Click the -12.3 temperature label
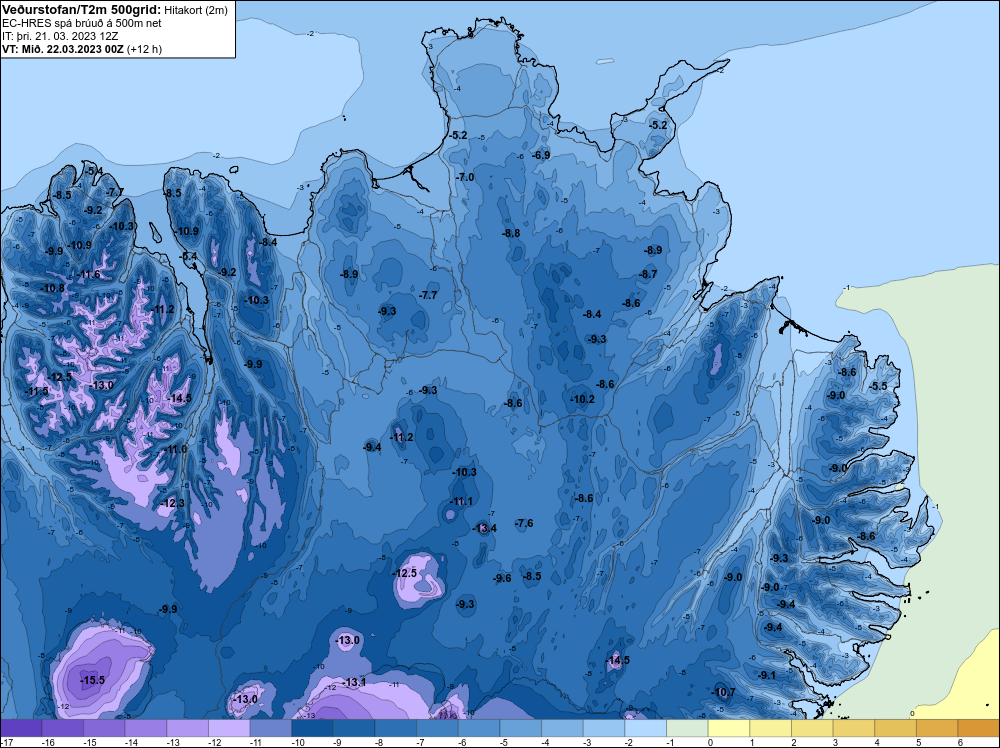Viewport: 1000px width, 748px height. [x=173, y=503]
